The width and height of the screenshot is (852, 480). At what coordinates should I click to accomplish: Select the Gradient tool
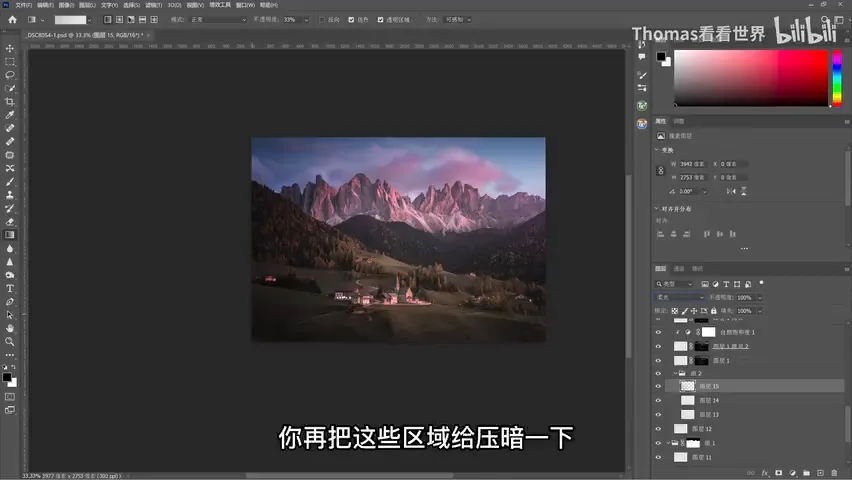point(10,235)
